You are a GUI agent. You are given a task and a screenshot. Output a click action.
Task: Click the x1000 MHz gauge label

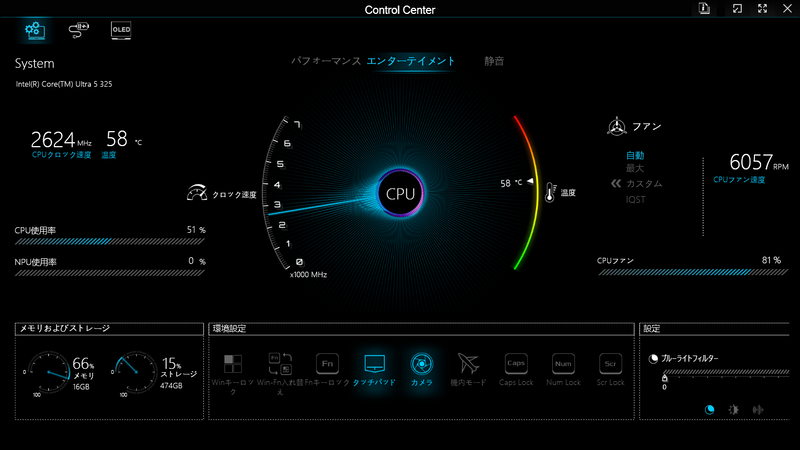point(308,274)
